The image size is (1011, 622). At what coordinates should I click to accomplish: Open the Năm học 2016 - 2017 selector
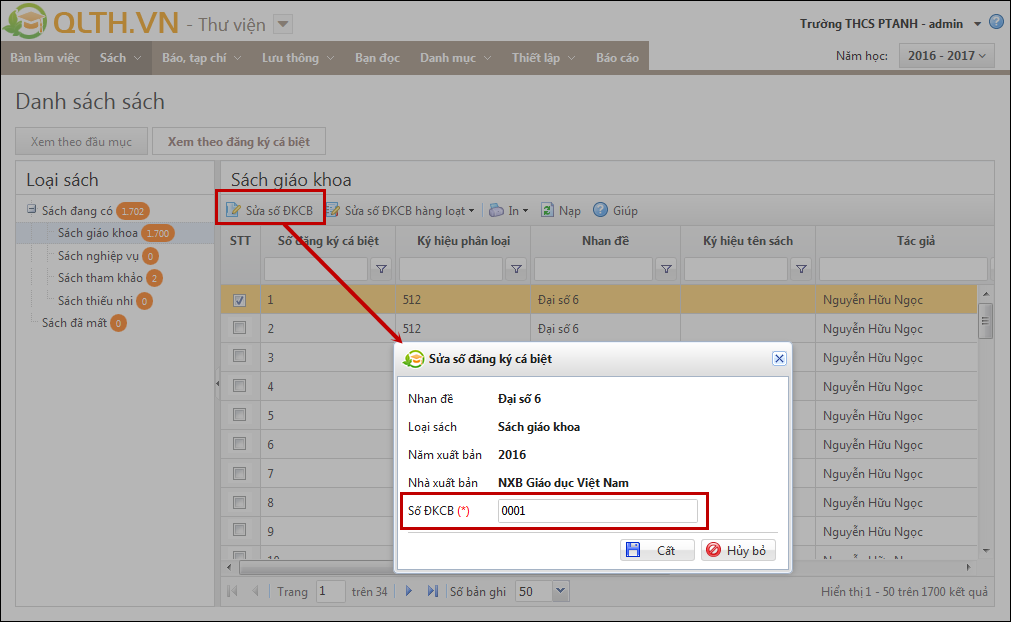(947, 55)
